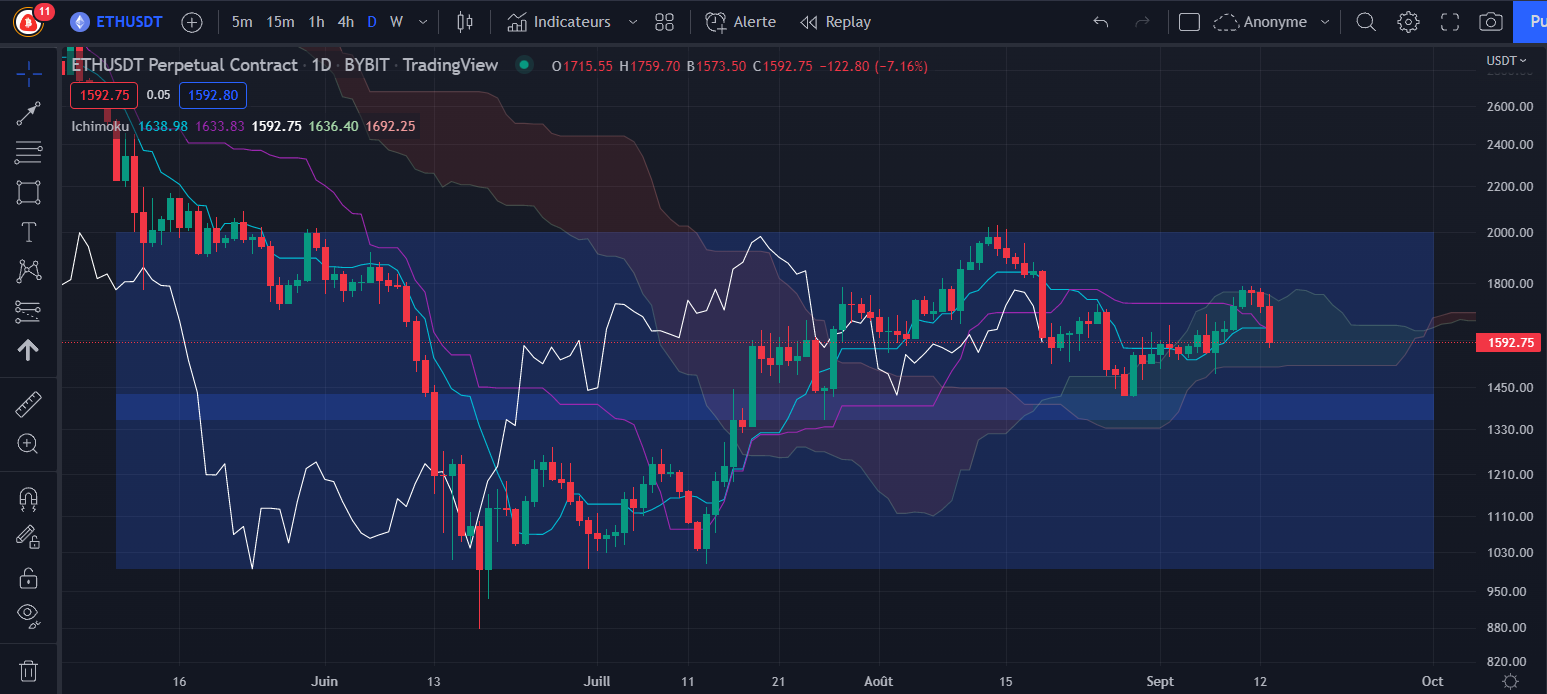Open the USDT currency dropdown
Viewport: 1547px width, 694px height.
(1507, 61)
